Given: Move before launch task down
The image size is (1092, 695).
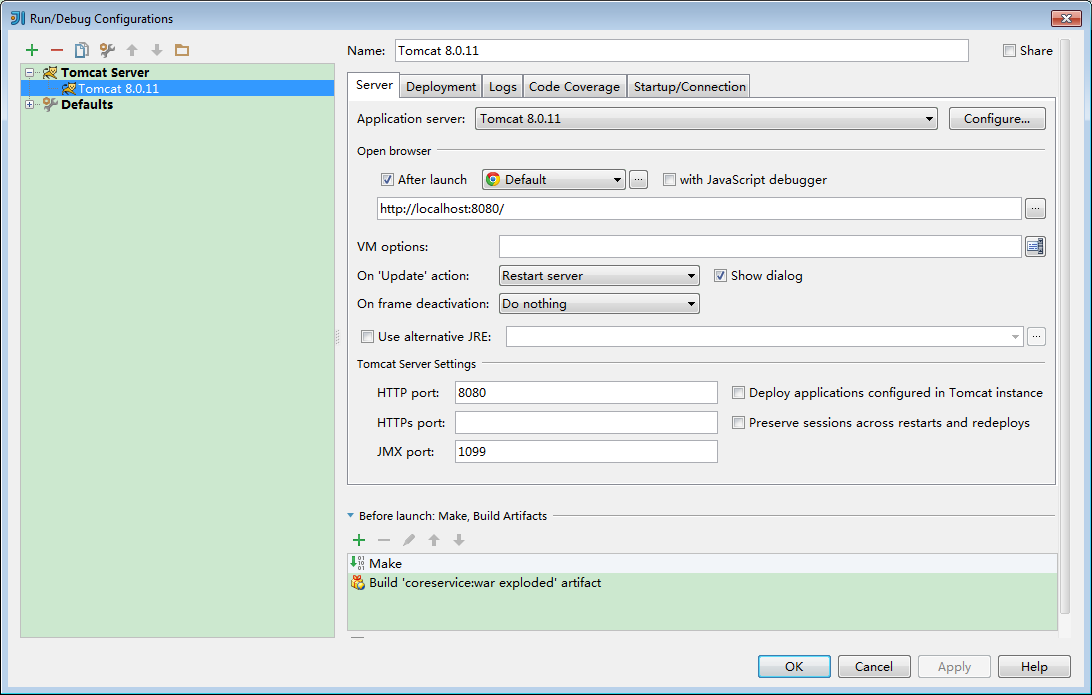Looking at the screenshot, I should tap(459, 540).
